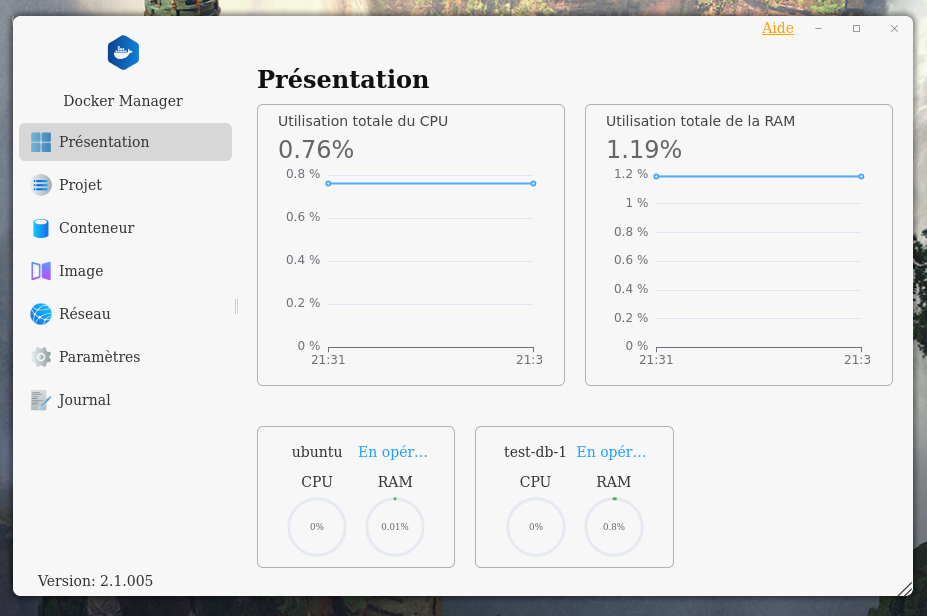
Task: Open the Projet list icon
Action: [x=41, y=185]
